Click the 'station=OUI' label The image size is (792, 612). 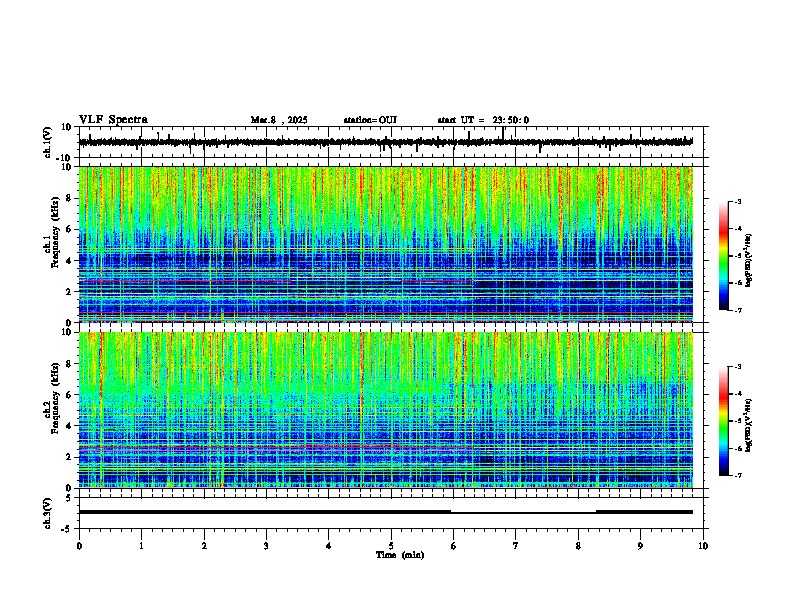click(370, 120)
